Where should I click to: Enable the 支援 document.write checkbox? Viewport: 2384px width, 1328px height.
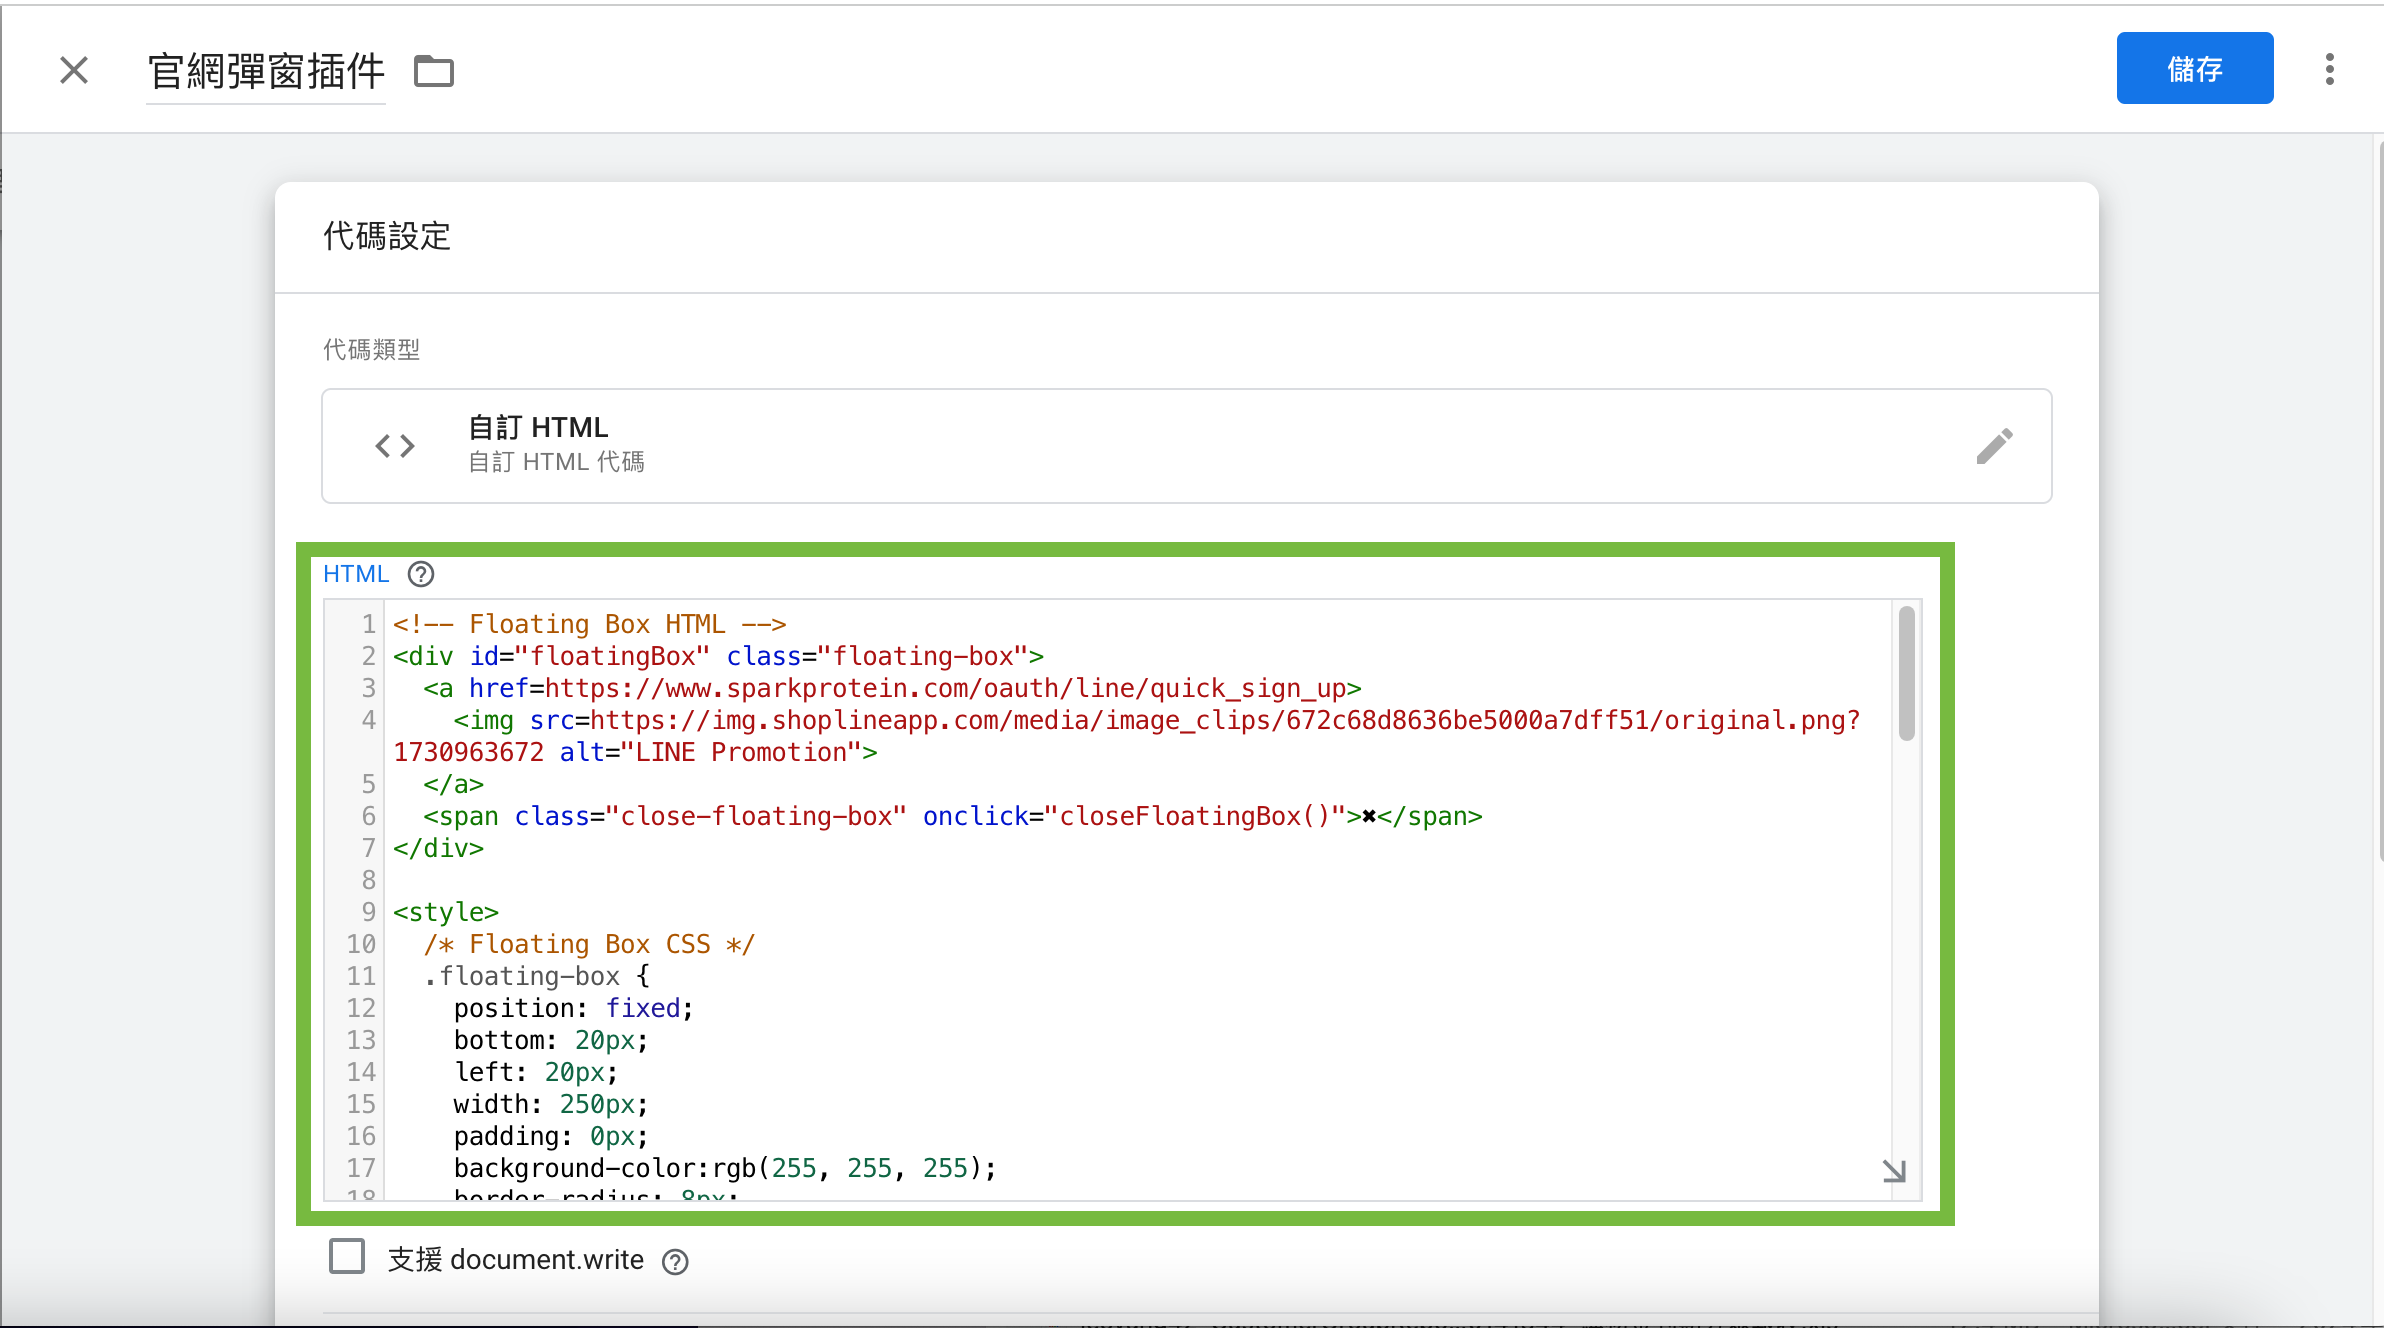pos(347,1257)
